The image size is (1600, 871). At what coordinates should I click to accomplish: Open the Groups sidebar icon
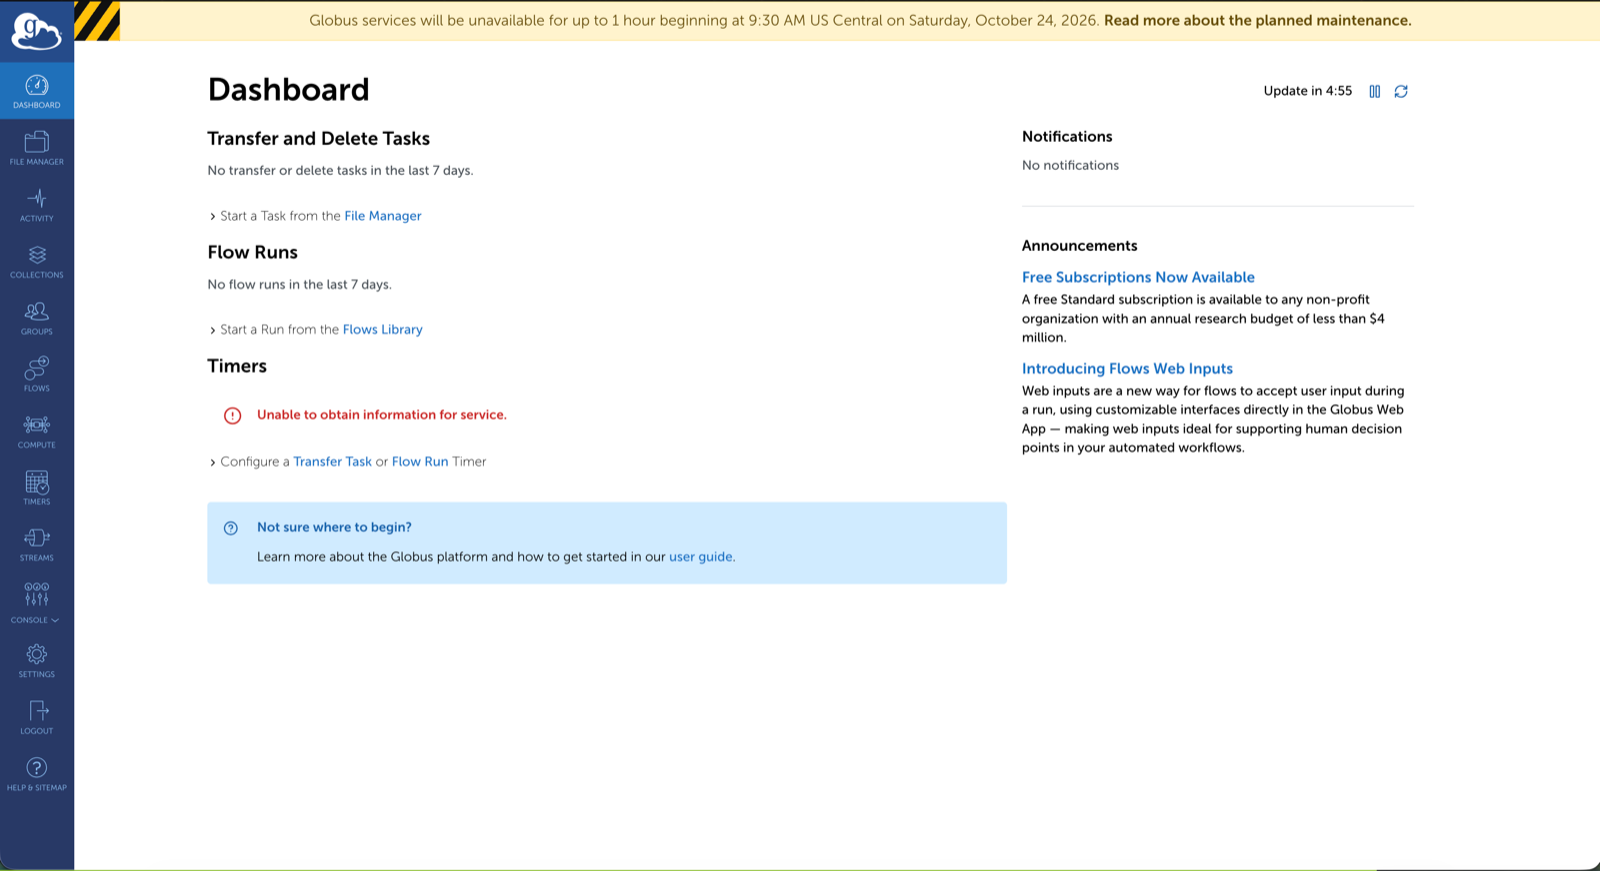click(37, 318)
